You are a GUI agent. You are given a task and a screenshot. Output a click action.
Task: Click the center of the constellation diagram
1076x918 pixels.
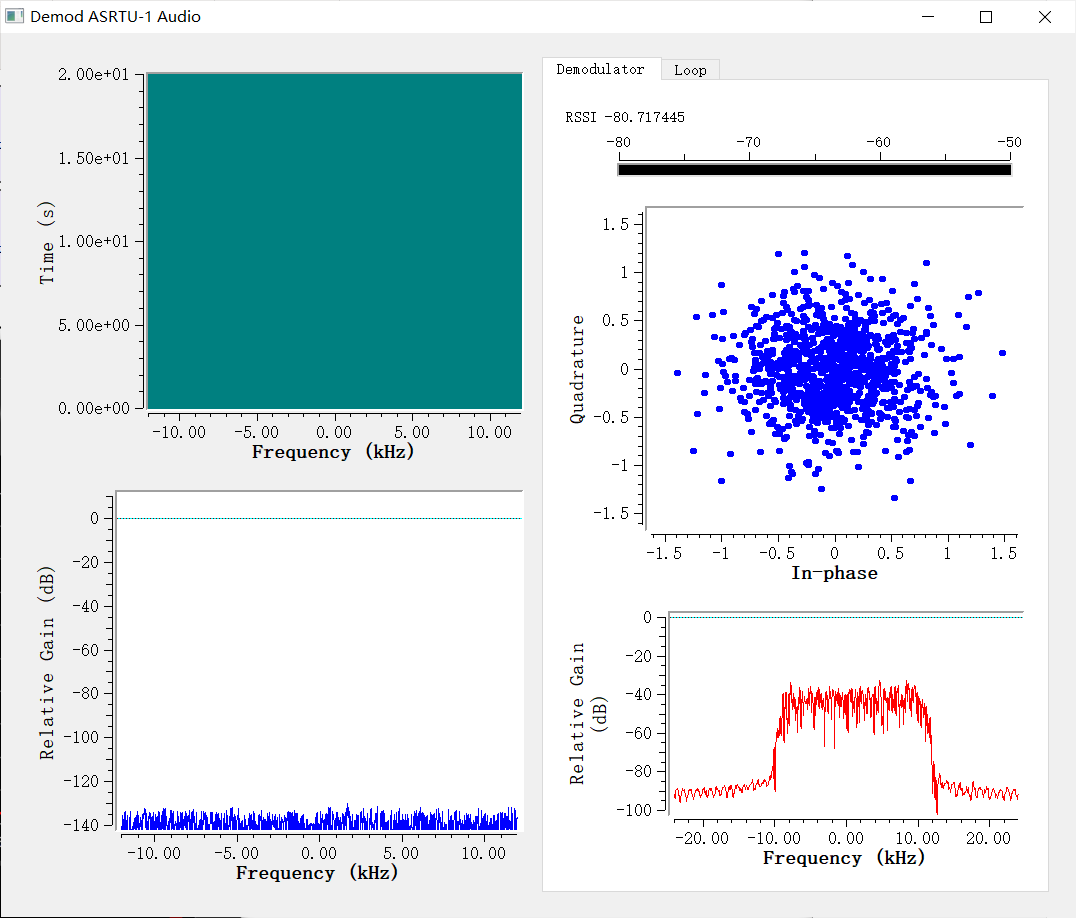click(833, 369)
